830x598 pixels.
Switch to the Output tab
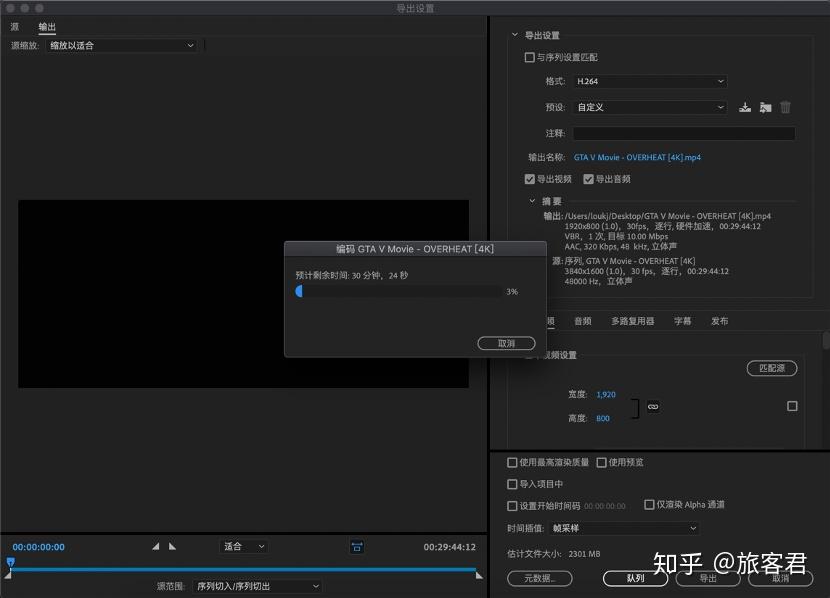[x=47, y=26]
